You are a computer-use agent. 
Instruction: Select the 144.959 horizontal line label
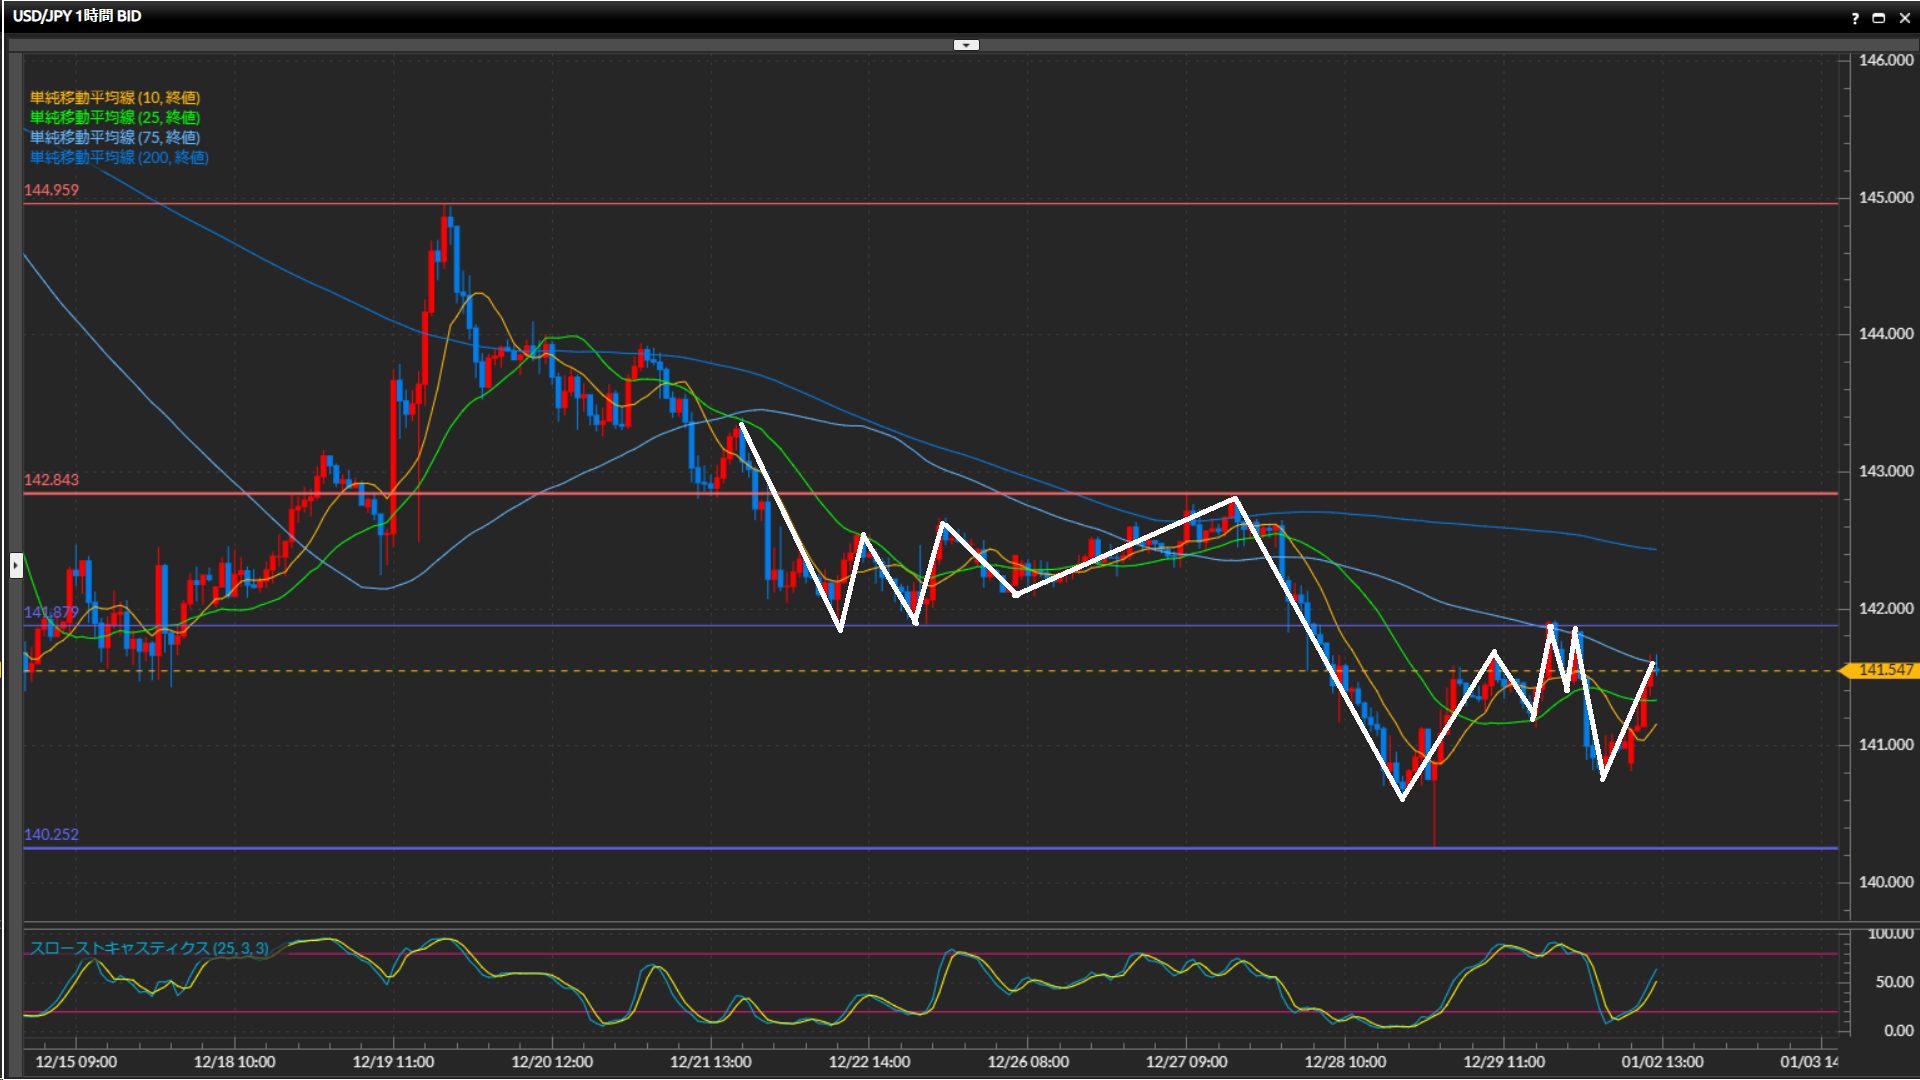tap(51, 190)
